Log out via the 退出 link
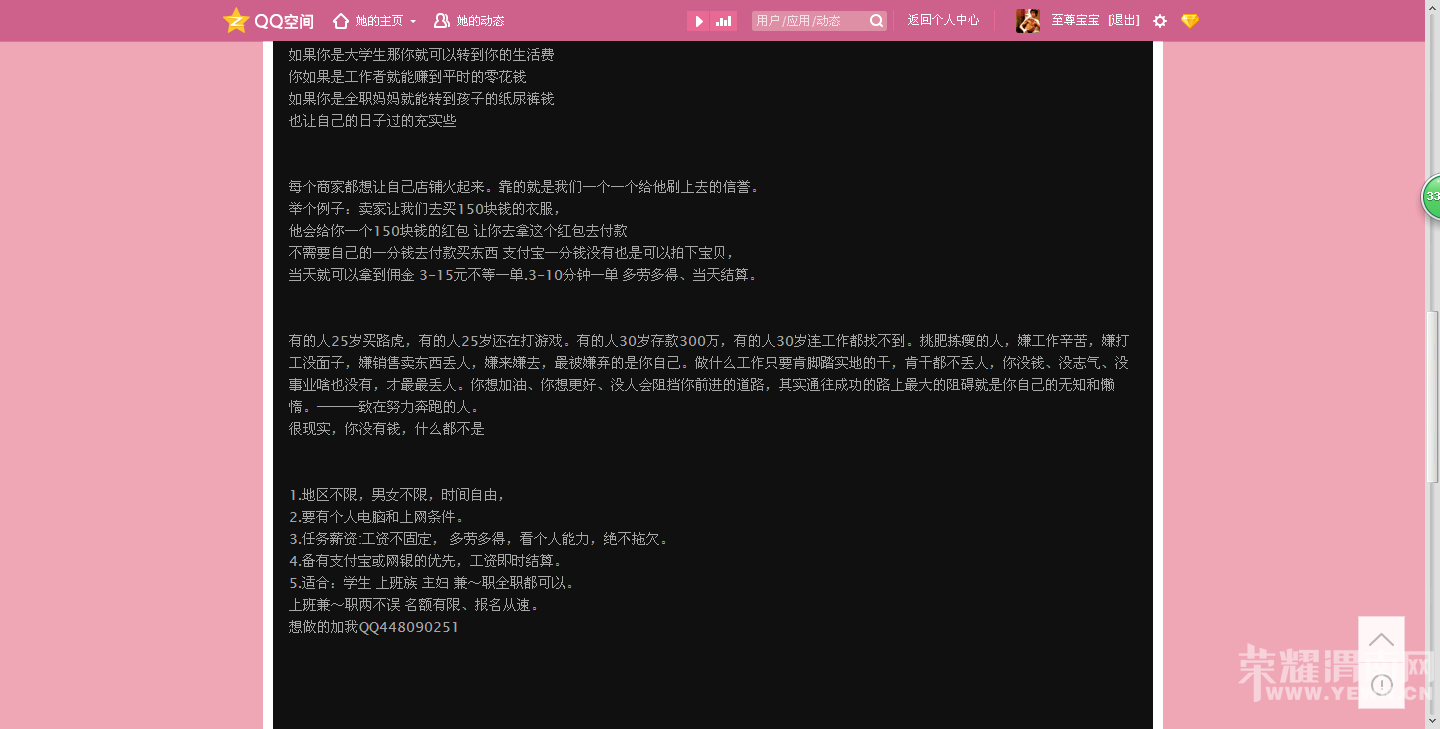1440x729 pixels. click(x=1122, y=20)
